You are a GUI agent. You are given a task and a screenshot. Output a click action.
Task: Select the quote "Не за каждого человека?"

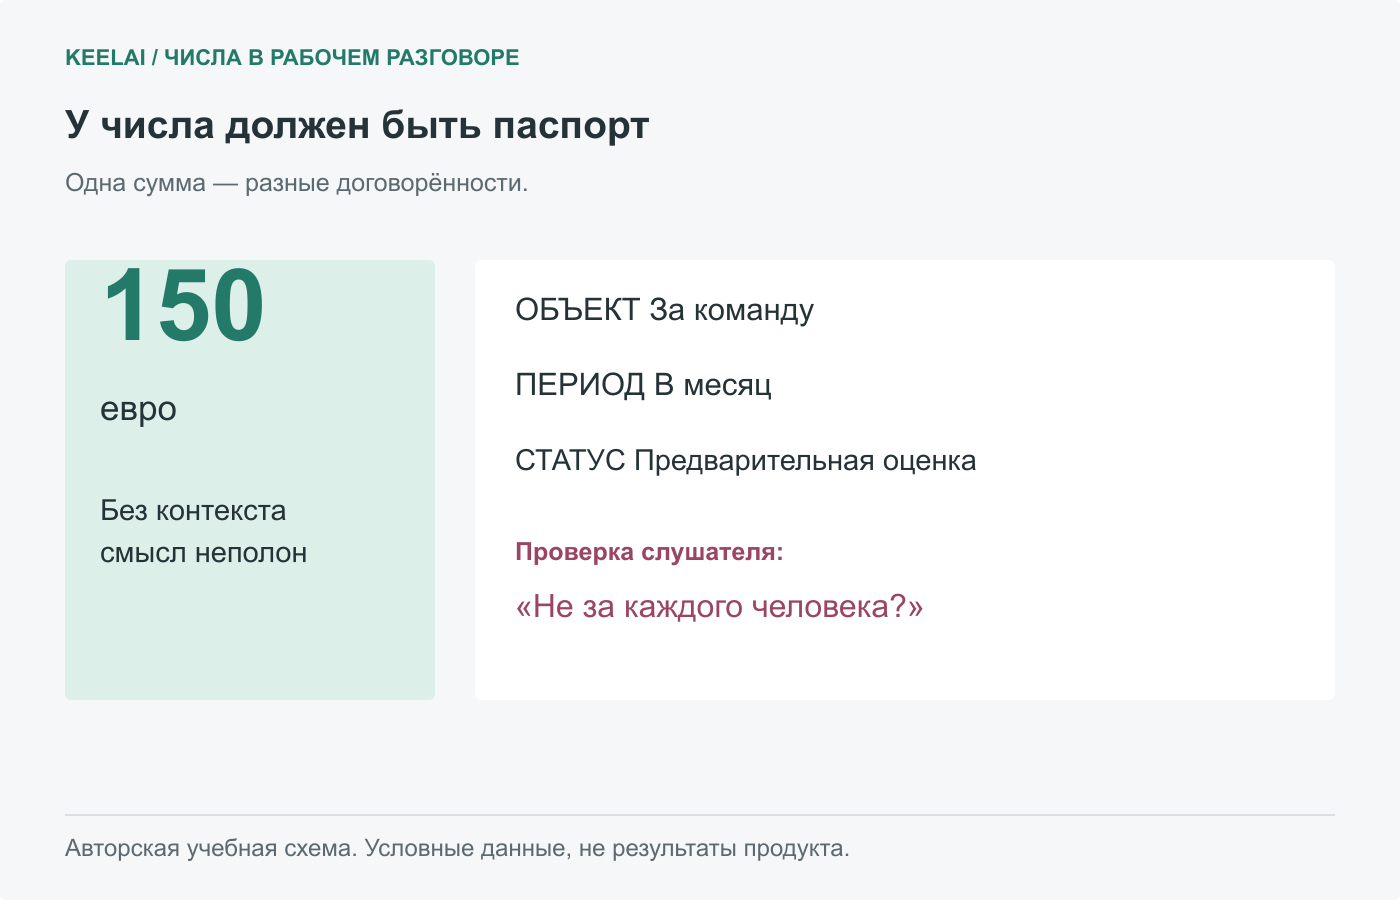[719, 607]
